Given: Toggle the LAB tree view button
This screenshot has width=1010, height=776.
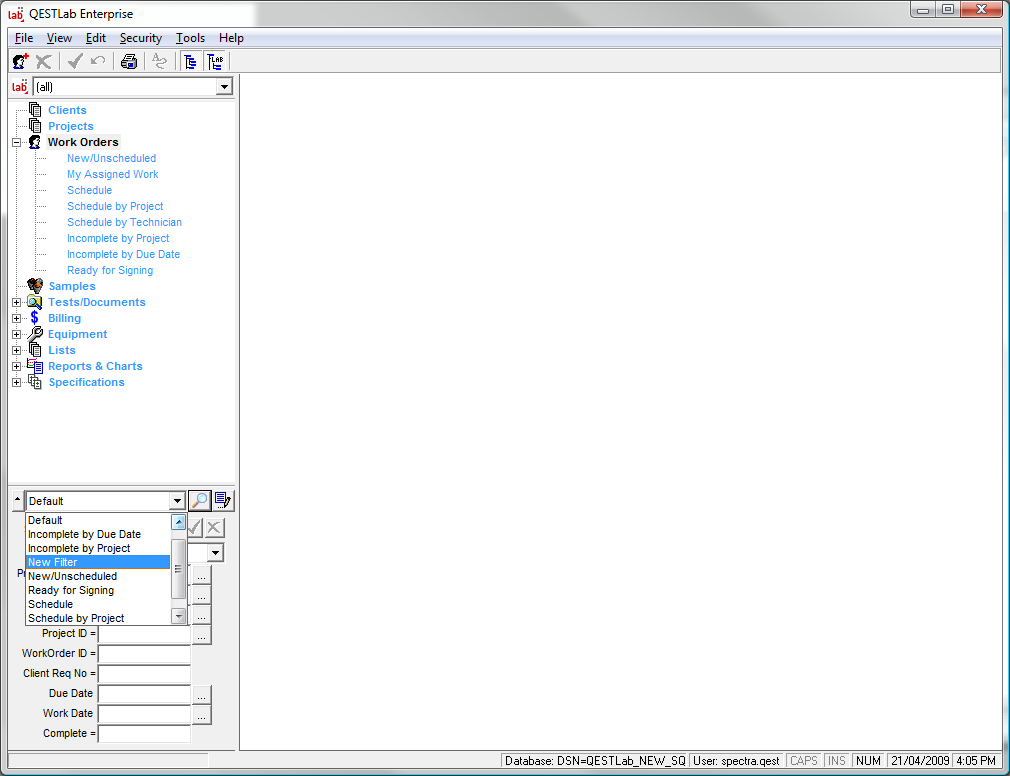Looking at the screenshot, I should pyautogui.click(x=215, y=62).
